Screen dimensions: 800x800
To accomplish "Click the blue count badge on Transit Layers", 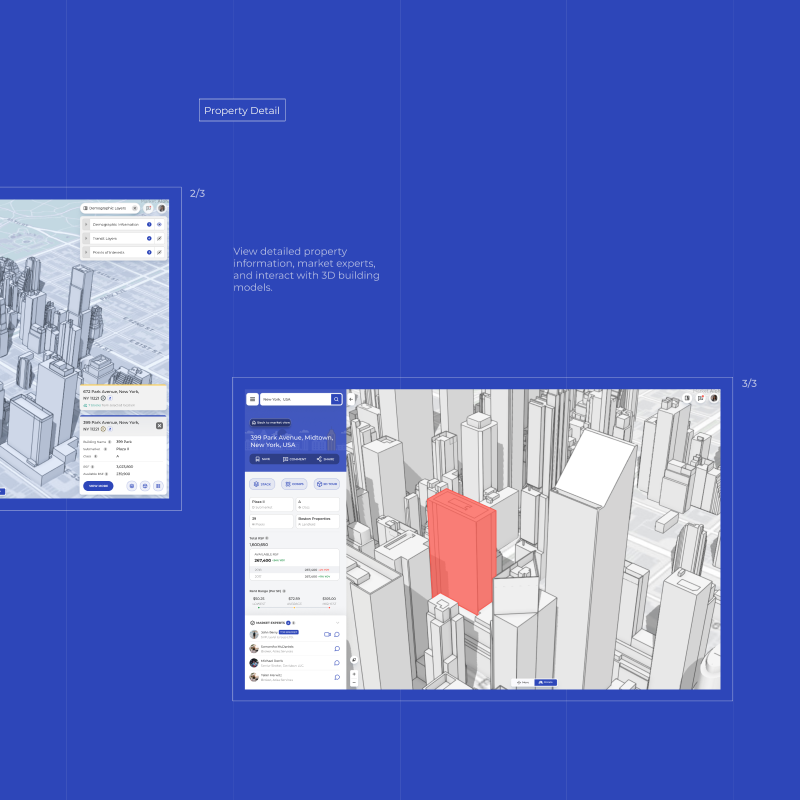I will pos(149,238).
